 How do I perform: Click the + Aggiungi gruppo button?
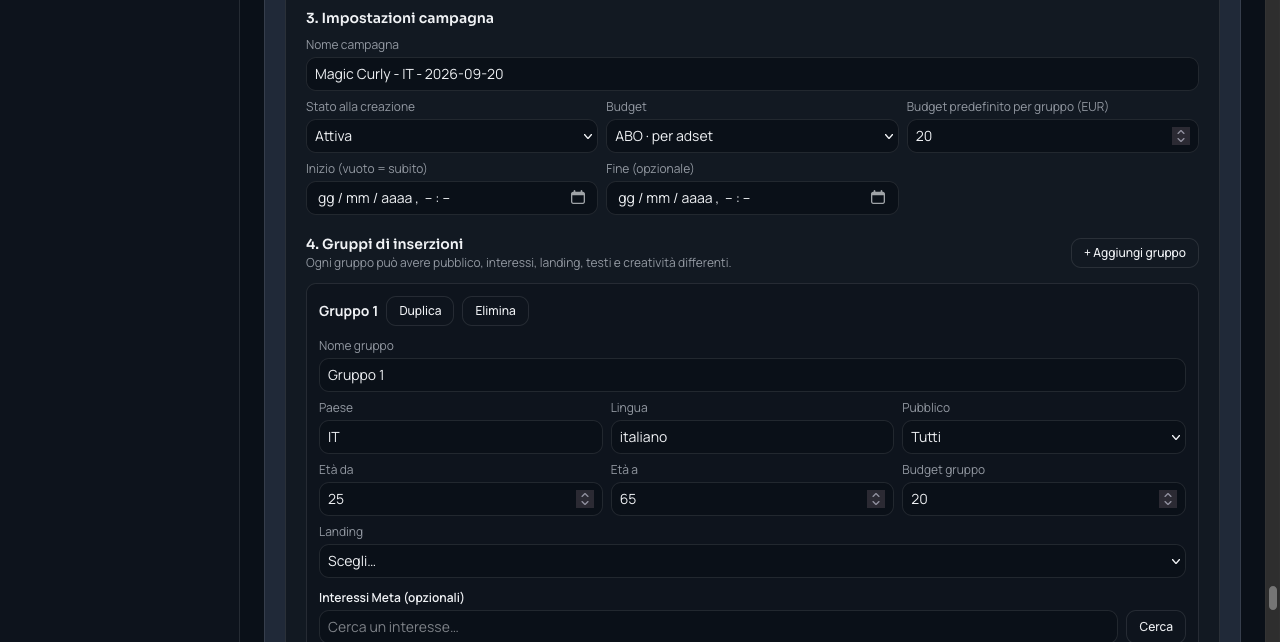(1135, 253)
